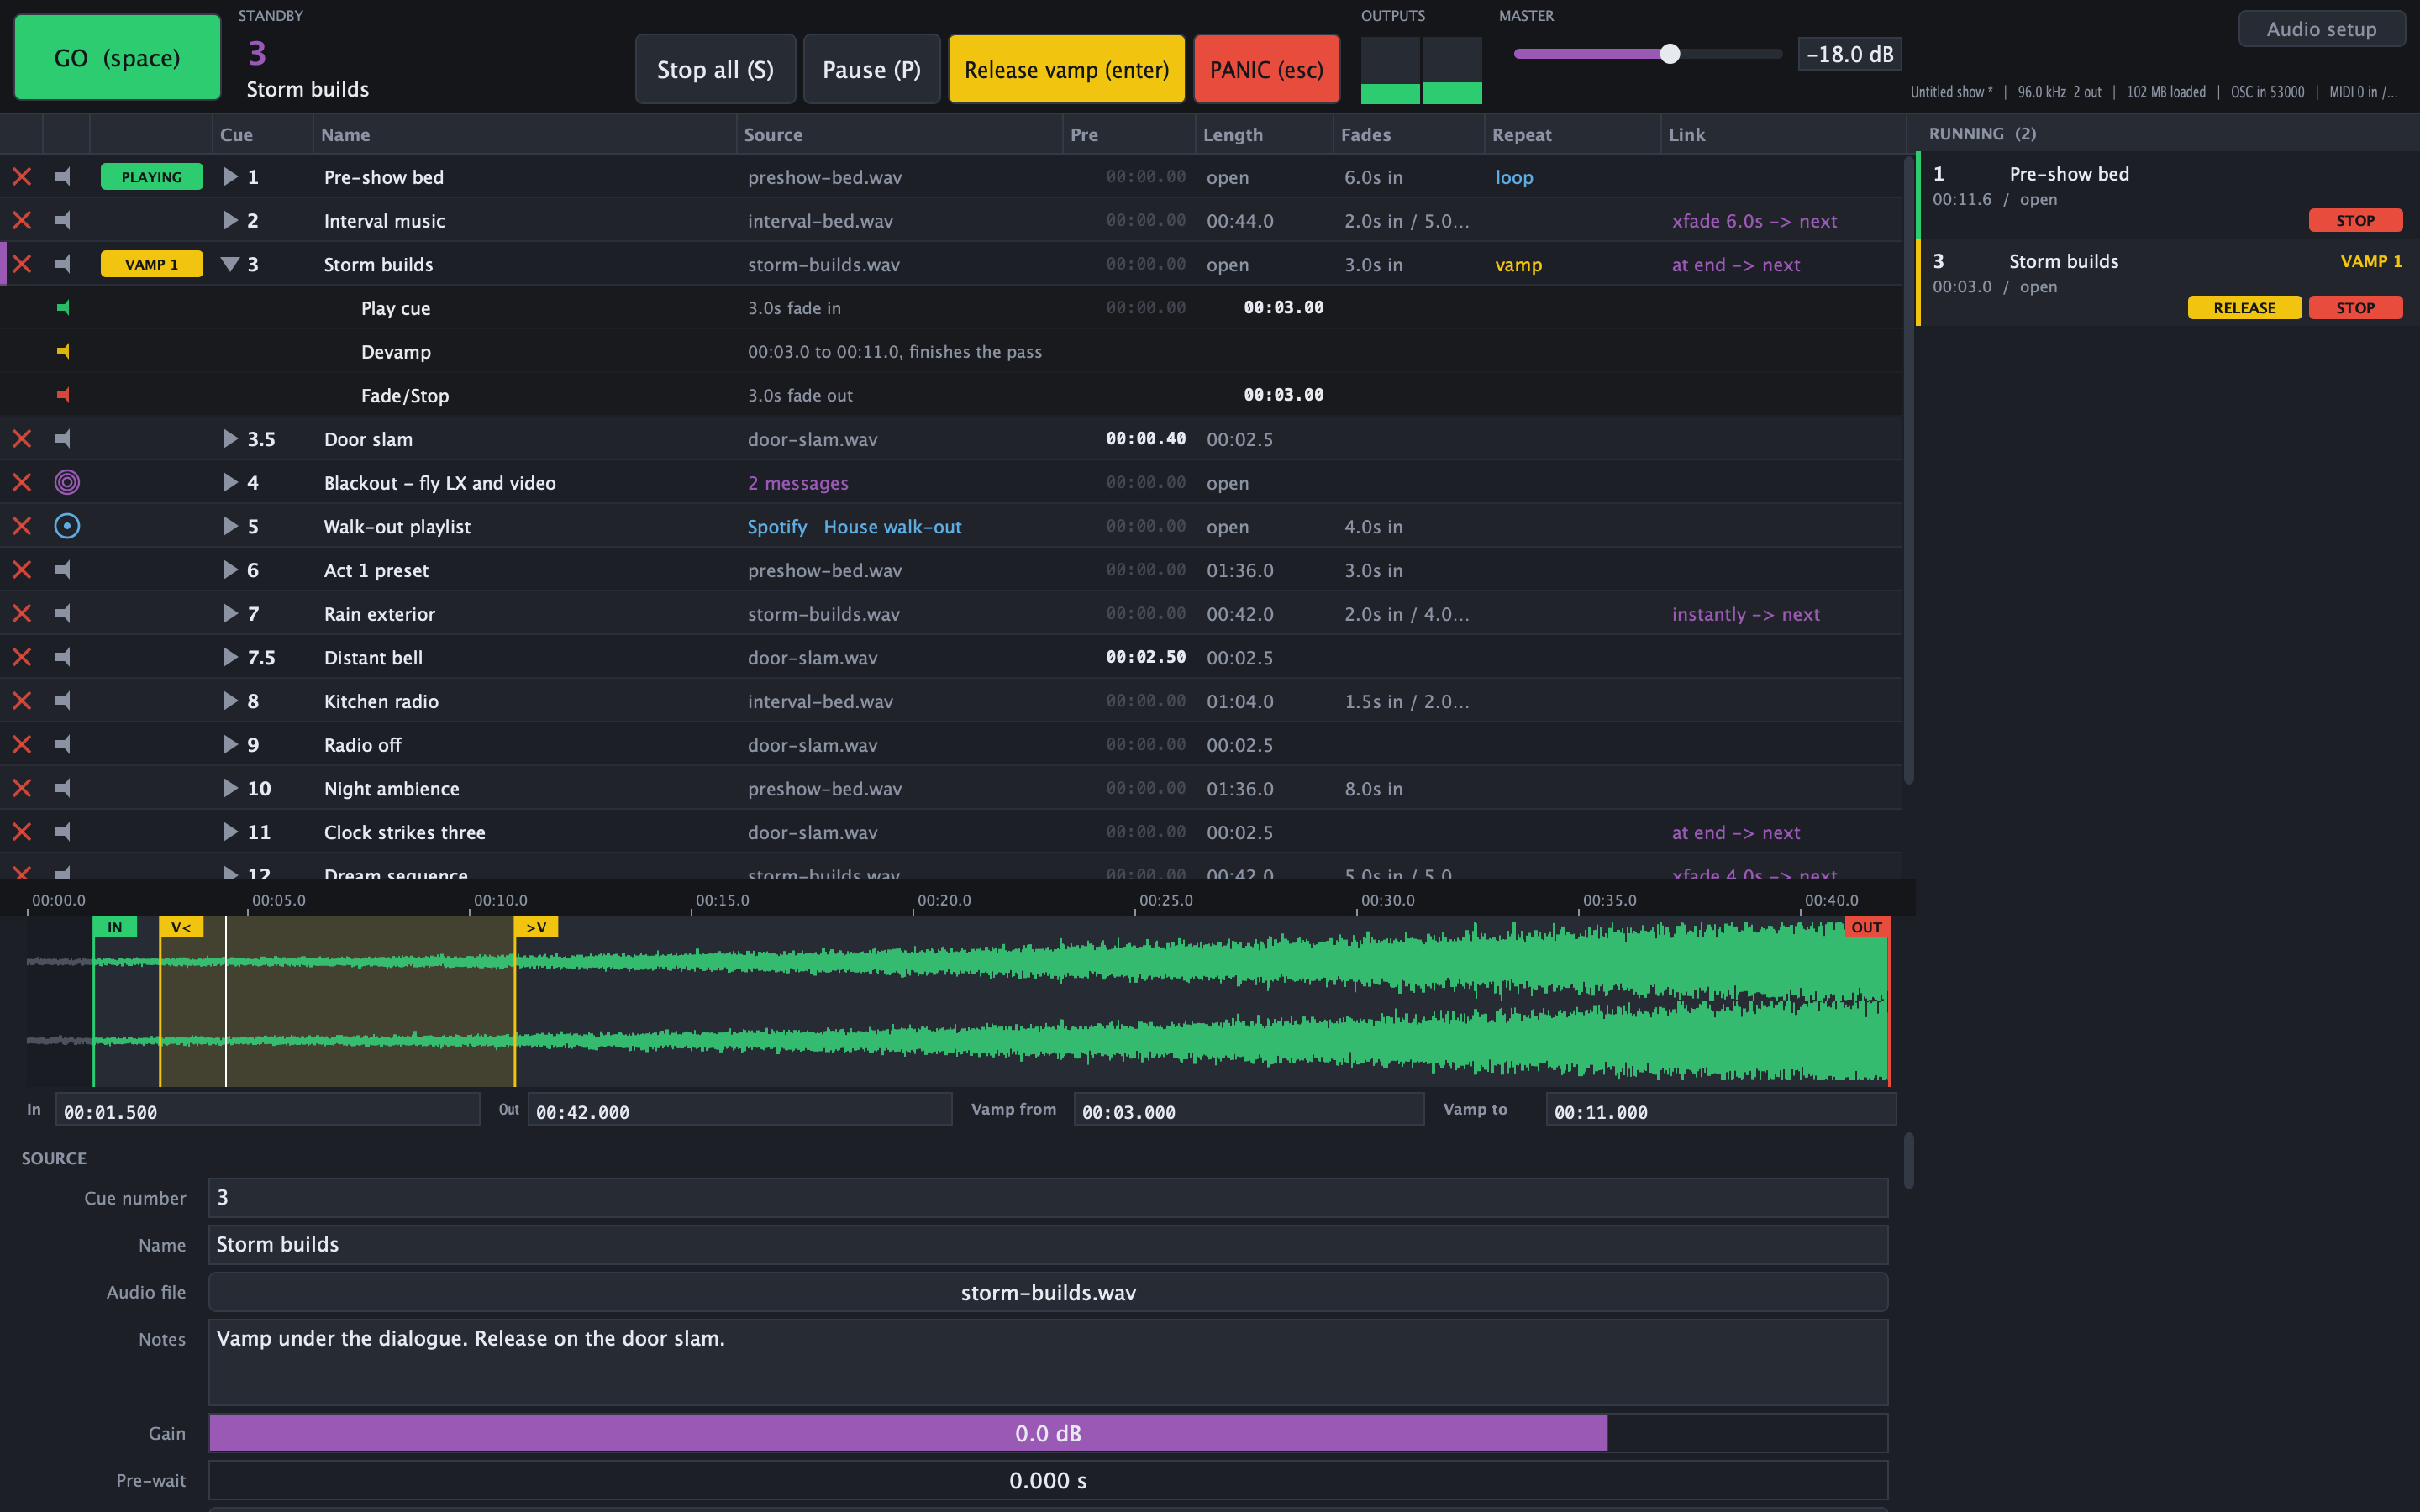2420x1512 pixels.
Task: Click the Name field Storm builds
Action: coord(1048,1244)
